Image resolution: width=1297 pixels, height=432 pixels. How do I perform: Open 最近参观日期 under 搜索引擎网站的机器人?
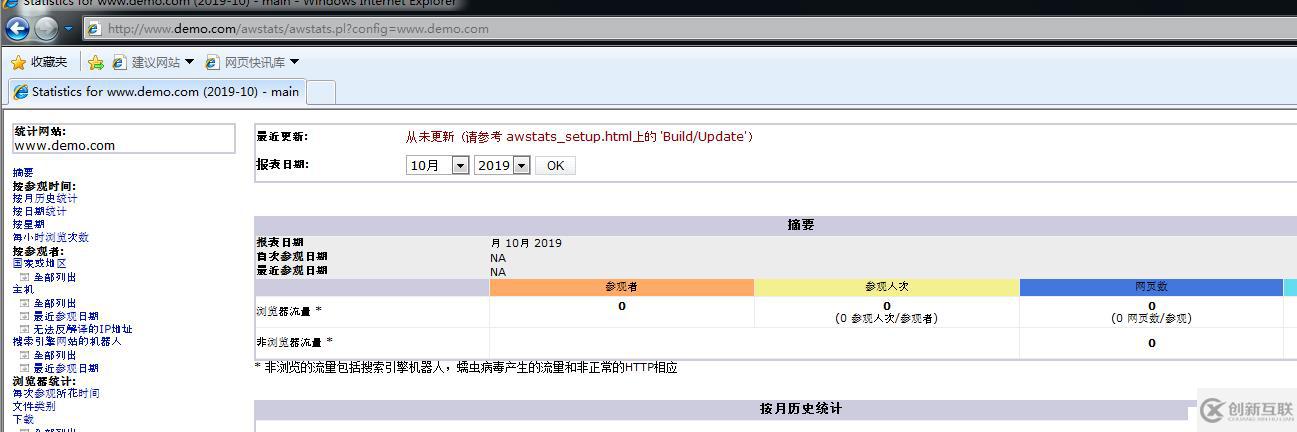click(x=66, y=368)
